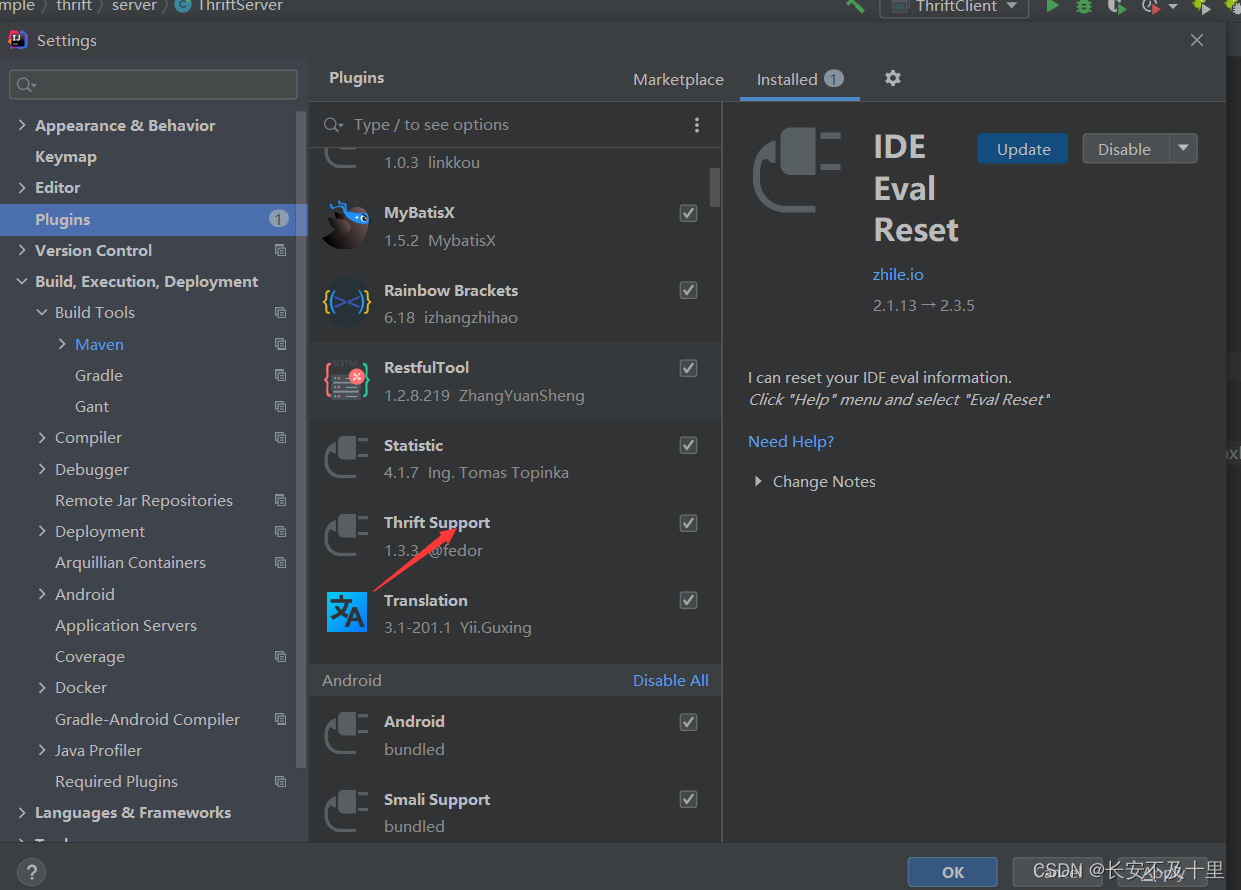Click the settings tree scrollbar
The height and width of the screenshot is (890, 1241).
tap(301, 440)
